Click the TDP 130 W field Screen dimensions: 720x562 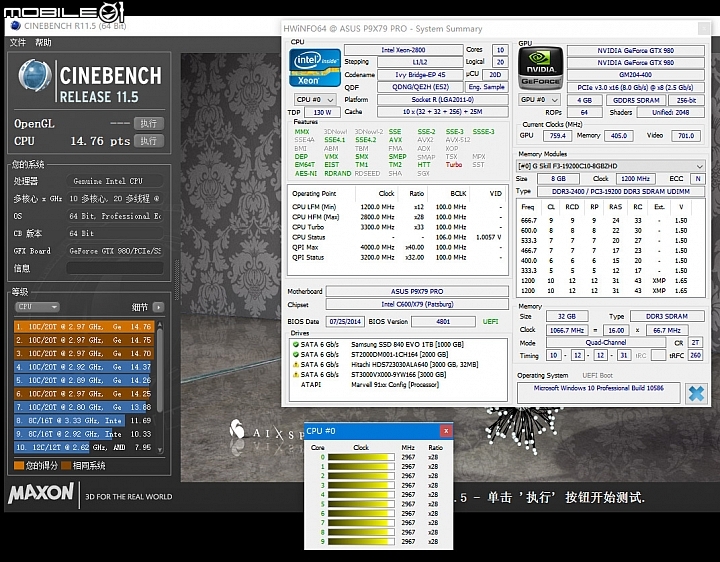click(322, 112)
